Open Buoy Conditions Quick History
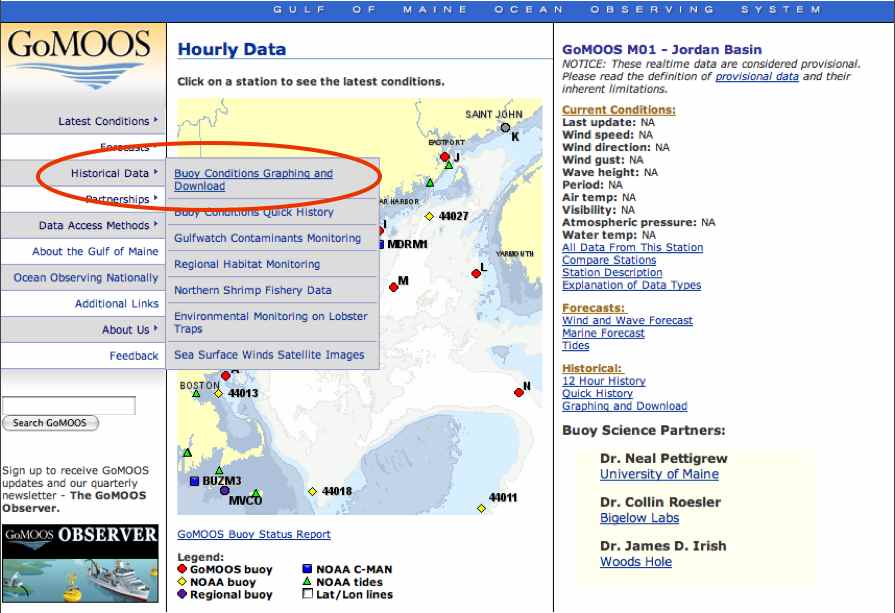Image resolution: width=895 pixels, height=613 pixels. click(x=253, y=212)
